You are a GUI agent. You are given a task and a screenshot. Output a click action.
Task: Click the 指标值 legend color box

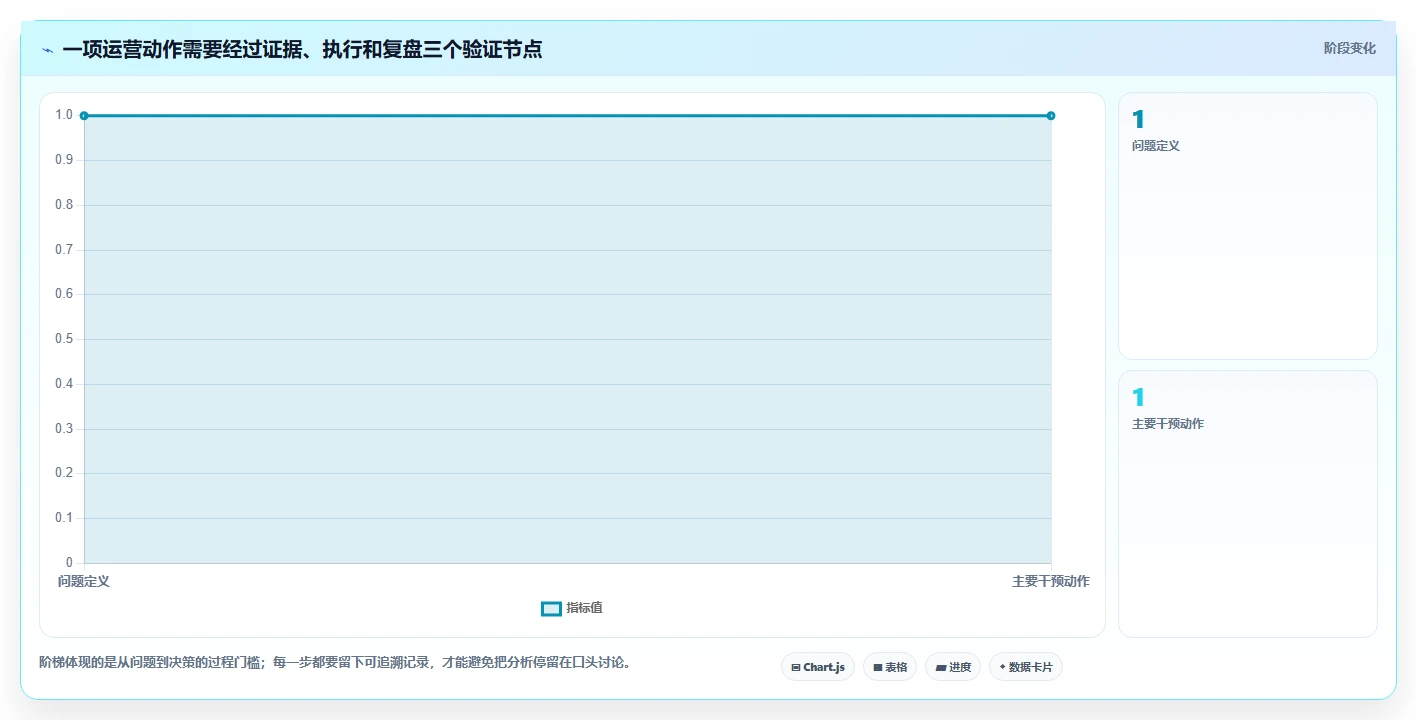coord(551,609)
